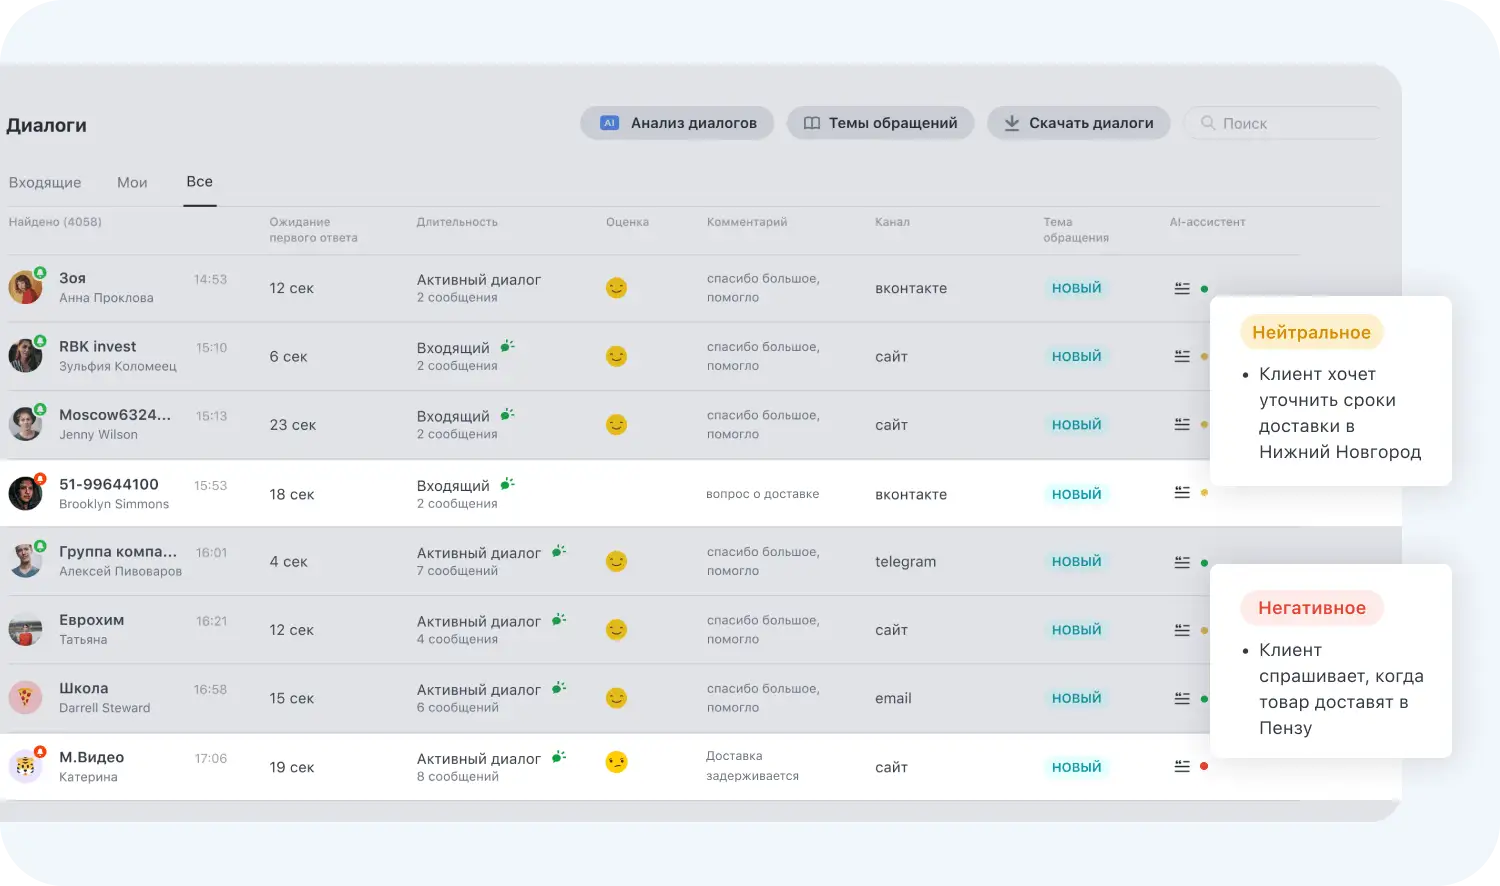The height and width of the screenshot is (886, 1500).
Task: Click the Нейтральное sentiment label
Action: click(x=1311, y=333)
